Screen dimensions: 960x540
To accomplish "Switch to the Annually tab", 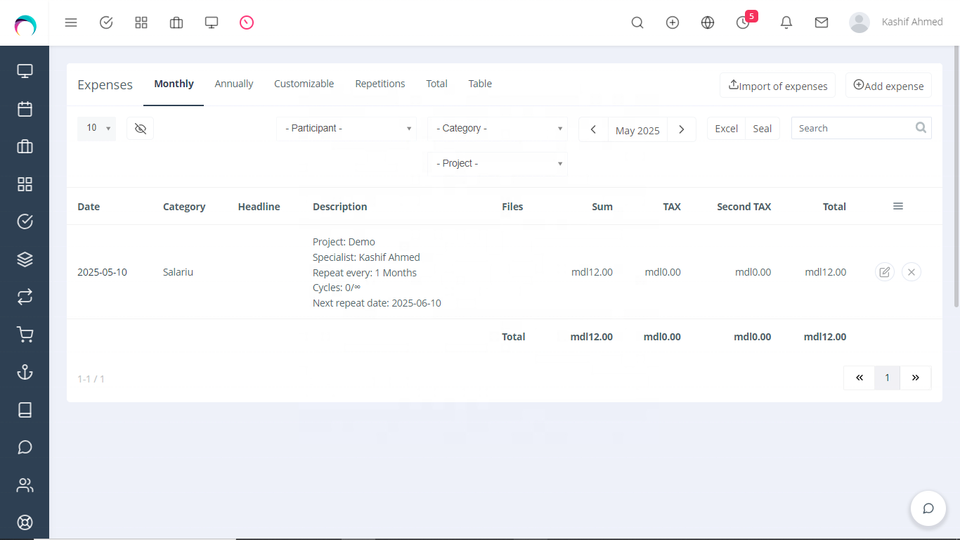I will coord(234,84).
